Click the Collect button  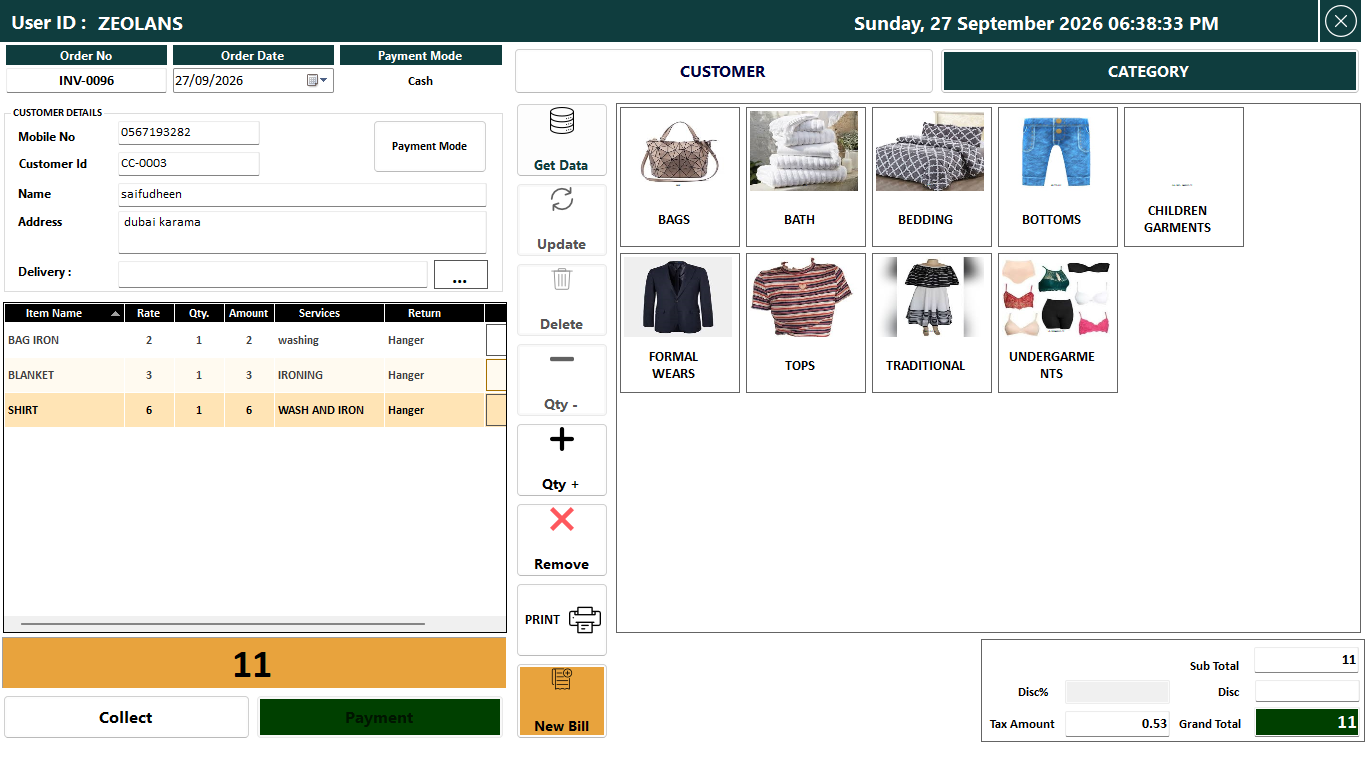pyautogui.click(x=126, y=717)
